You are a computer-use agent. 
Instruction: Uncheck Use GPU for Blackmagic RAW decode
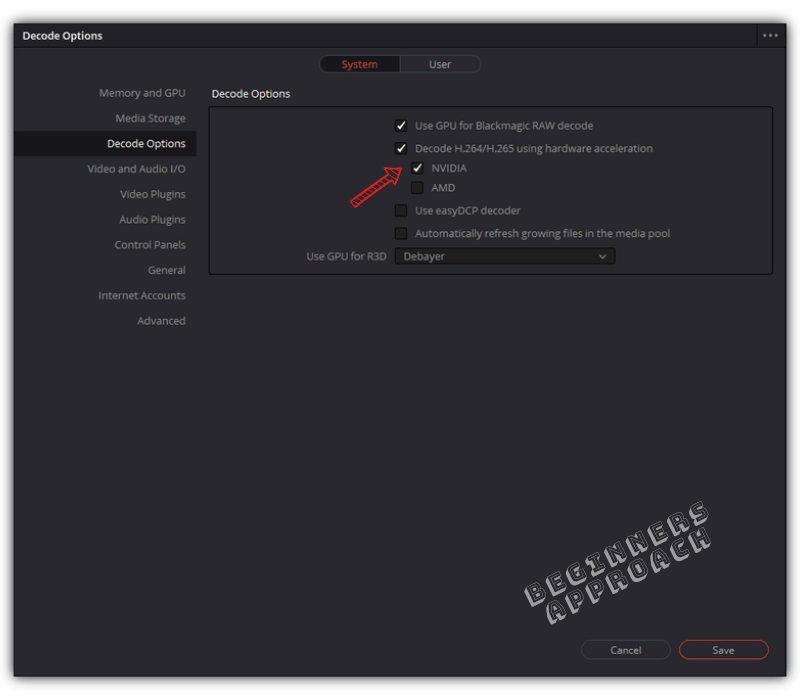[x=399, y=125]
